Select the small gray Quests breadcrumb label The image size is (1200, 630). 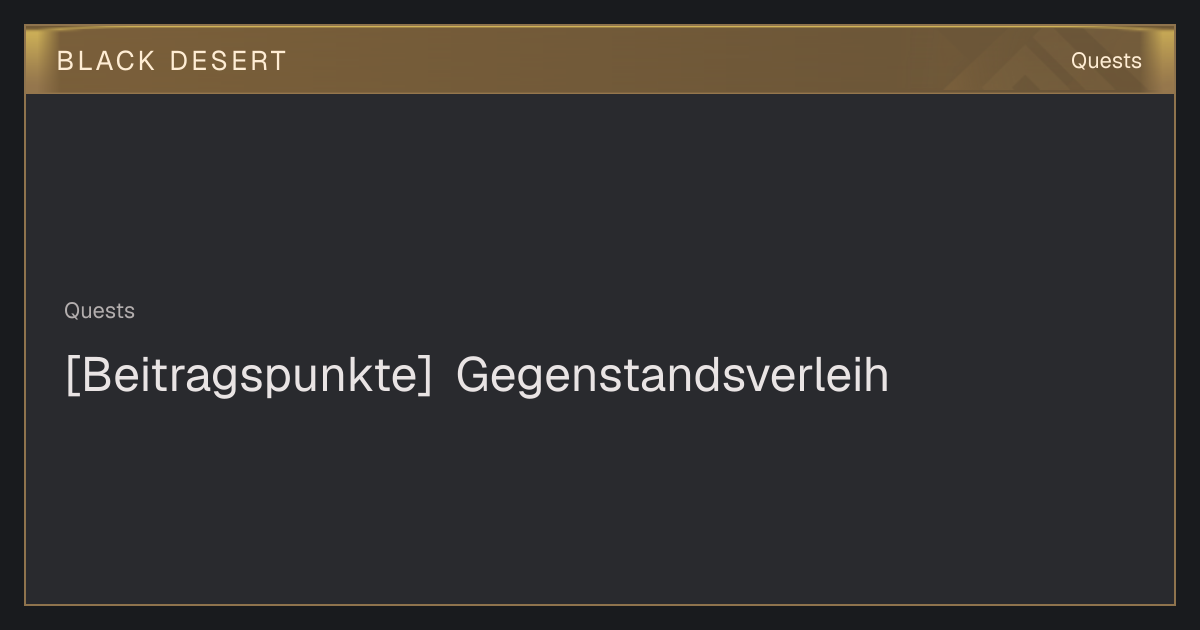99,311
